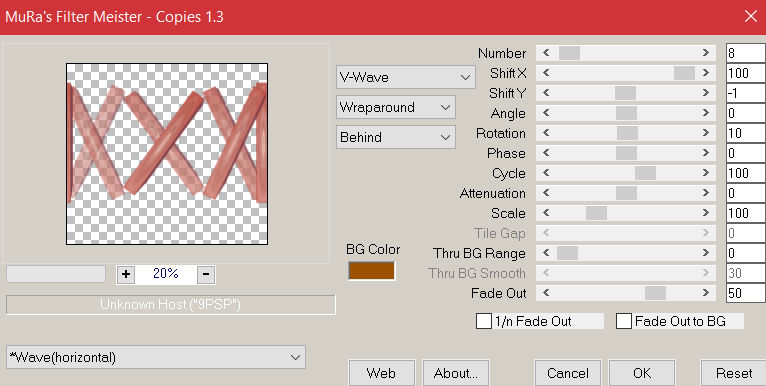Click the Attenuation right arrow
This screenshot has height=386, width=766.
[x=706, y=193]
